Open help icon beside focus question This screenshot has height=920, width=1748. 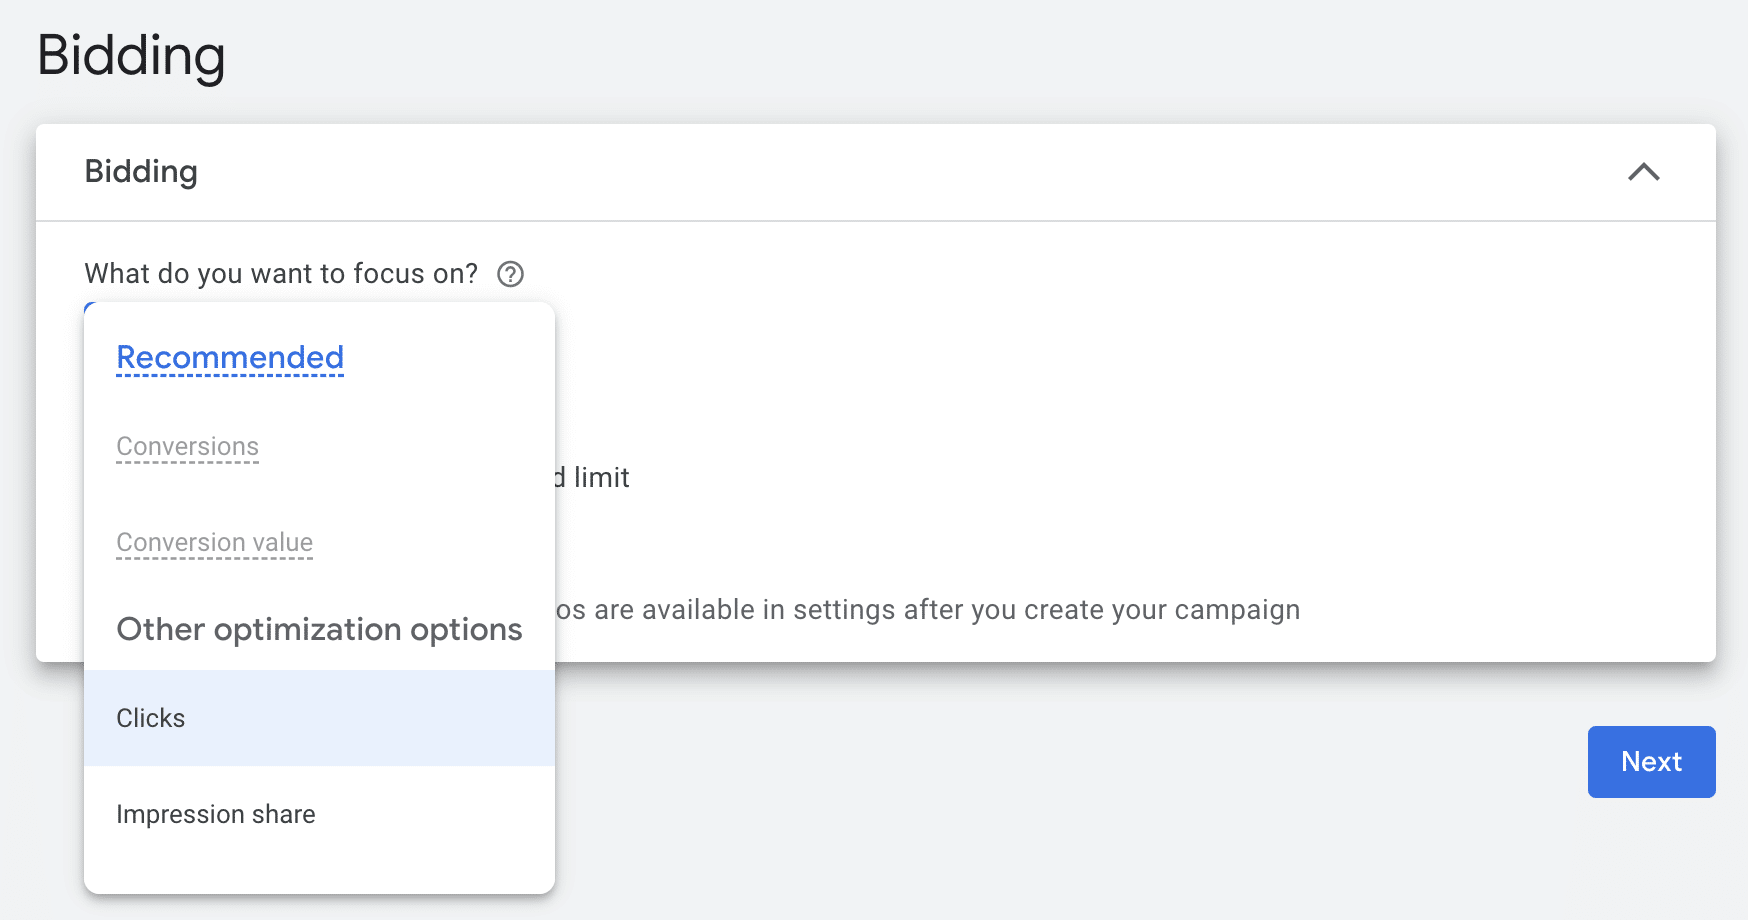[510, 274]
